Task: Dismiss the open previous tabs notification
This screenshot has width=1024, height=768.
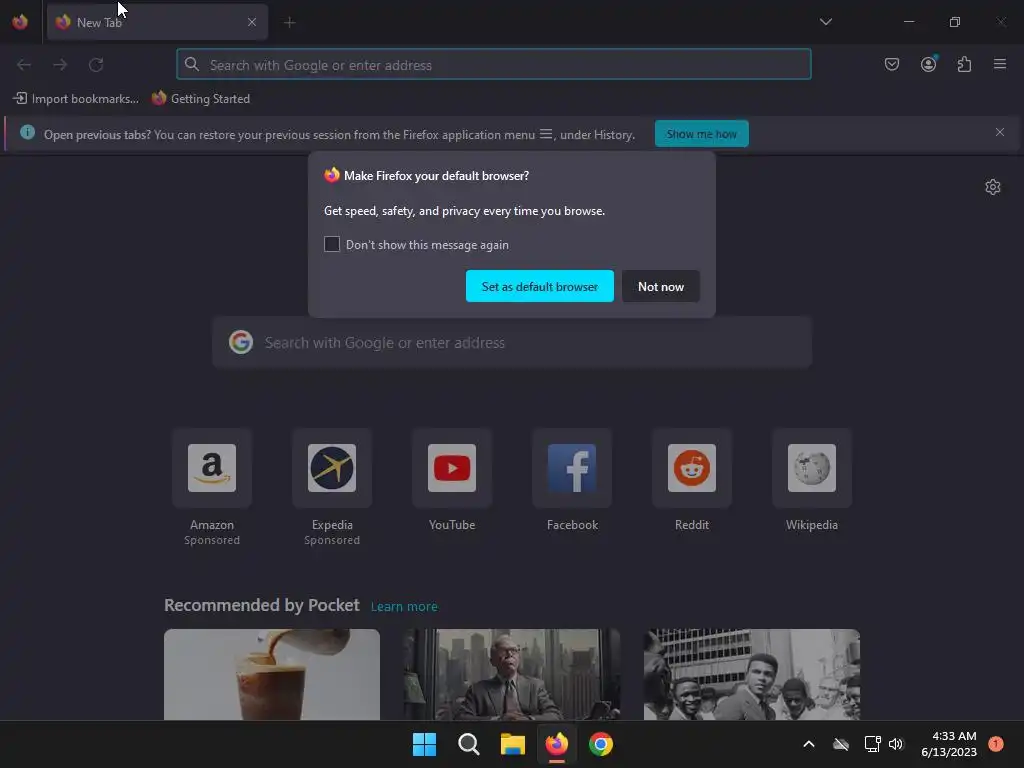Action: click(x=999, y=132)
